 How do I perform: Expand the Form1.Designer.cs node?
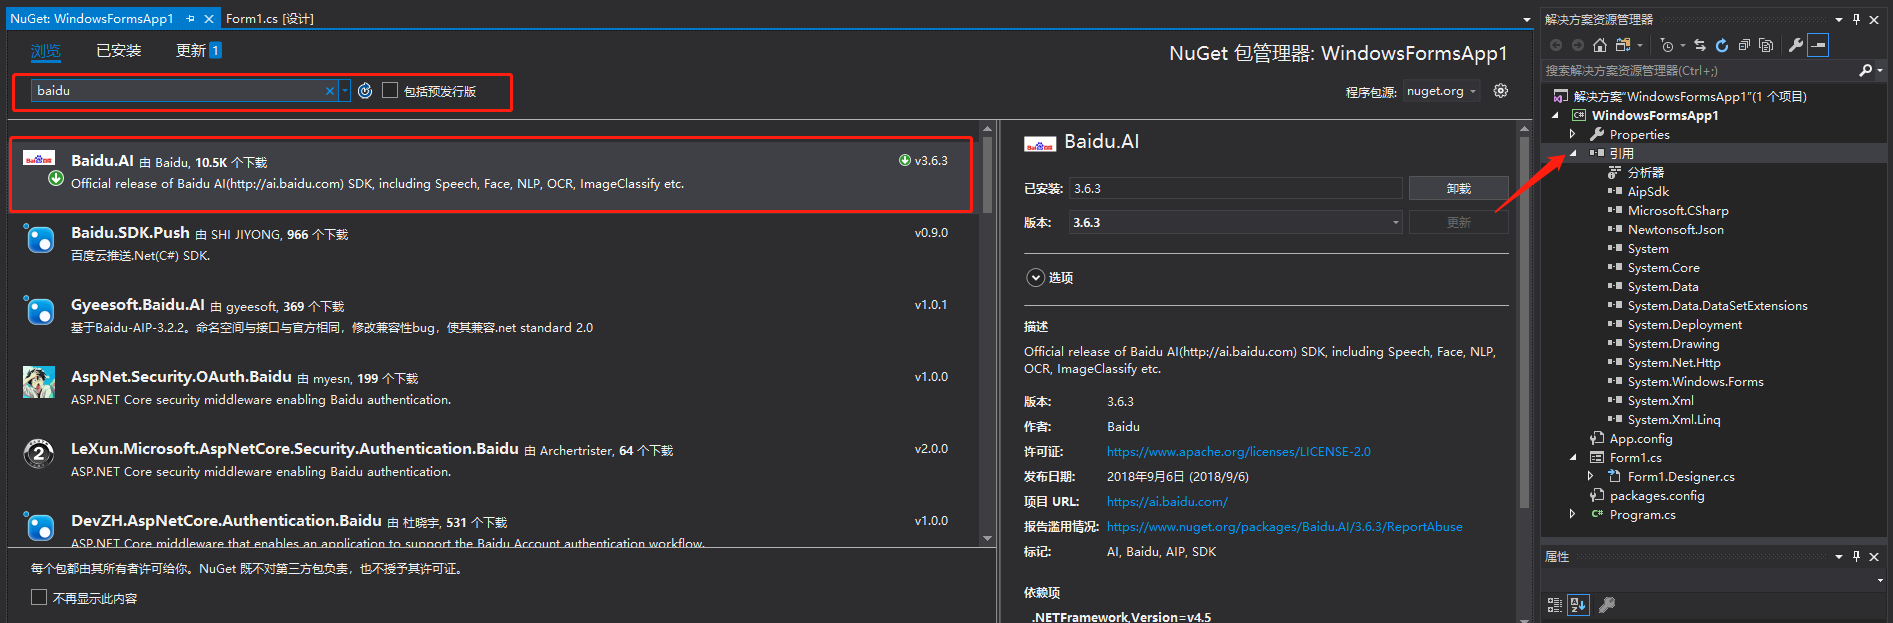coord(1591,476)
